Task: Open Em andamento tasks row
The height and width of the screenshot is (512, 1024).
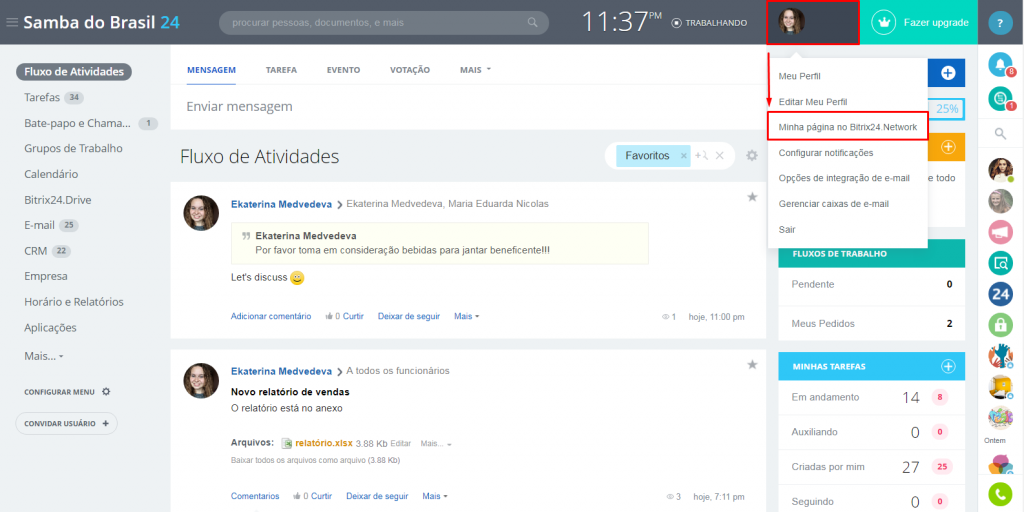Action: [871, 397]
